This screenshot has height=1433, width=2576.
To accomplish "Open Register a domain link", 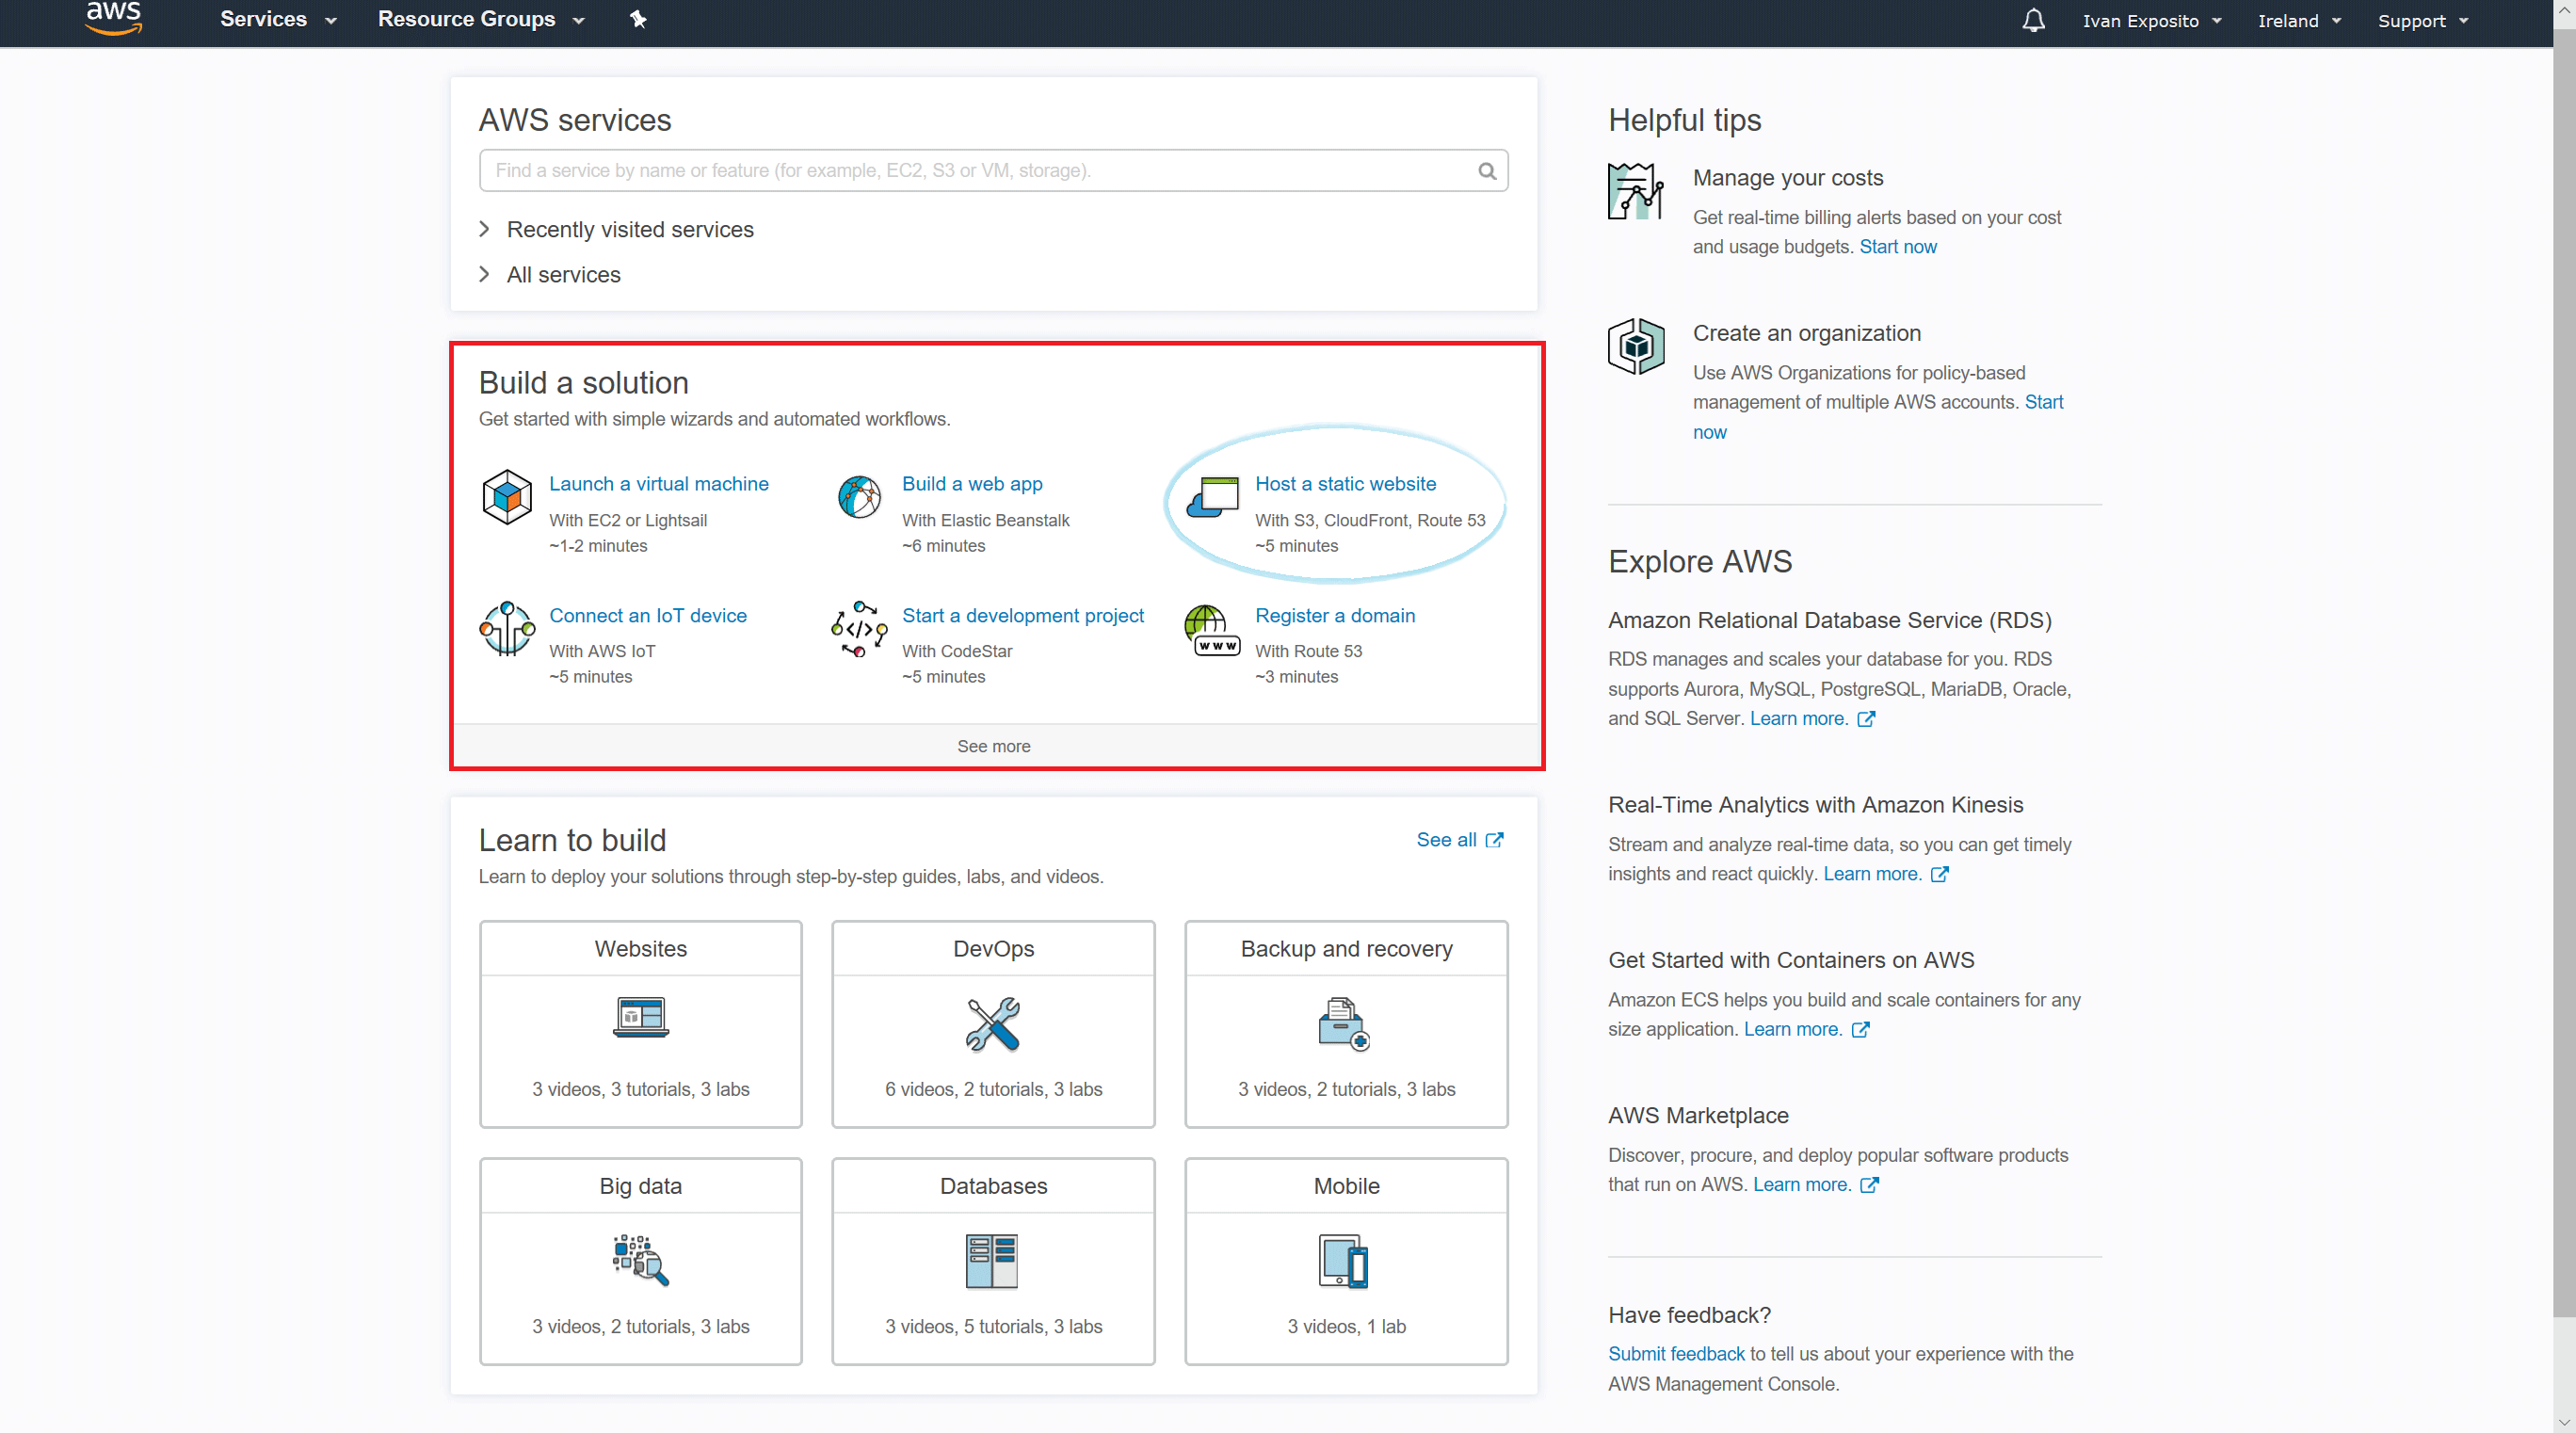I will [x=1335, y=616].
